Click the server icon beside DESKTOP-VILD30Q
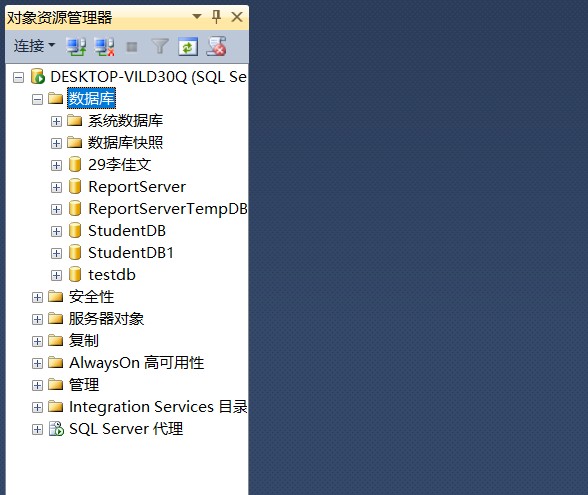The width and height of the screenshot is (588, 495). (x=38, y=76)
